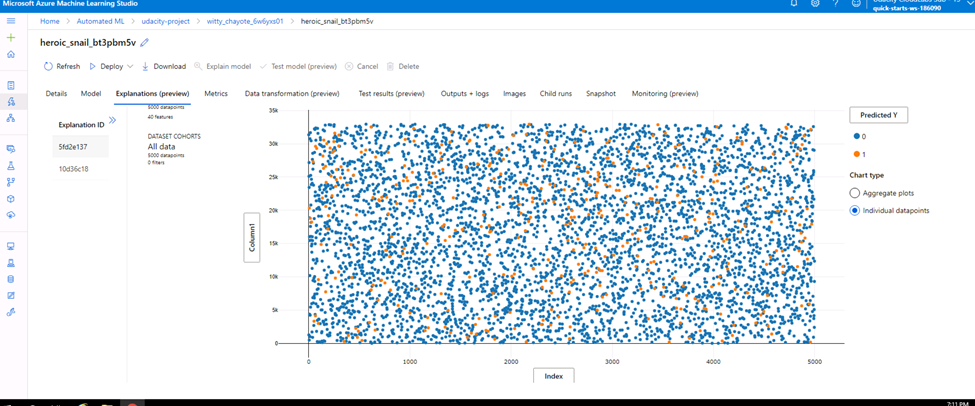Click orange legend dot for class 1
The height and width of the screenshot is (406, 975).
[857, 153]
